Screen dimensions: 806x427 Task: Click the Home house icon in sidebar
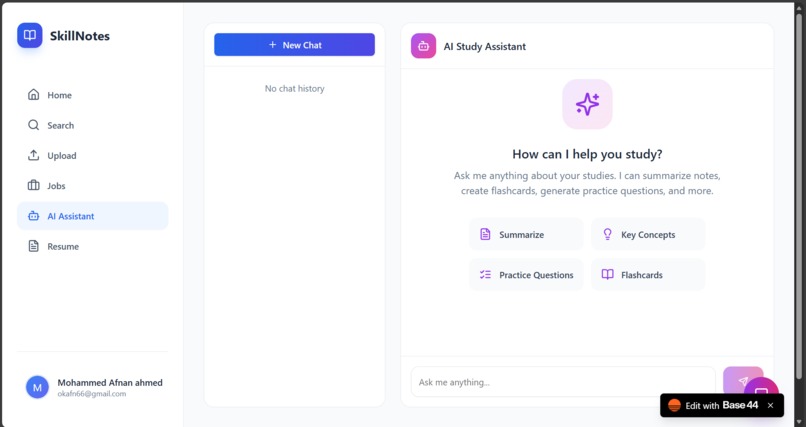[33, 95]
